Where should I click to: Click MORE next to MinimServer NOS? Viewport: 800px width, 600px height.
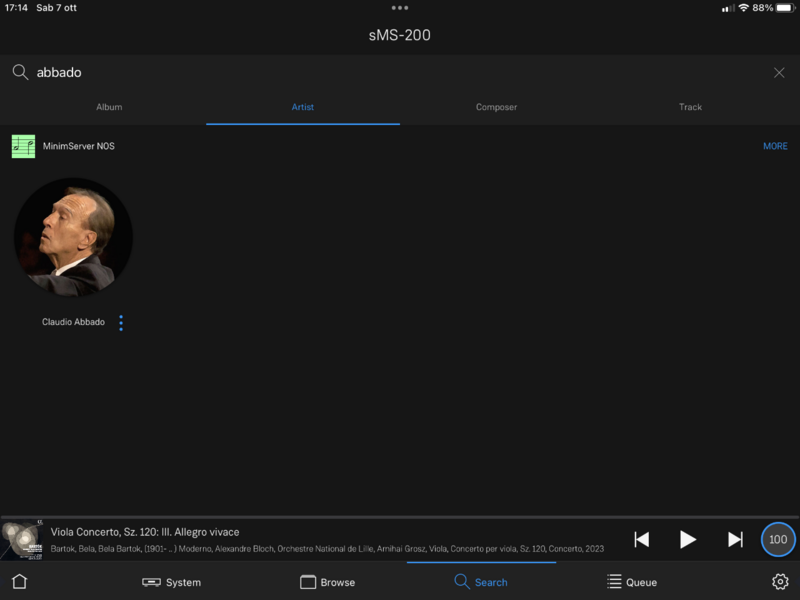click(775, 145)
